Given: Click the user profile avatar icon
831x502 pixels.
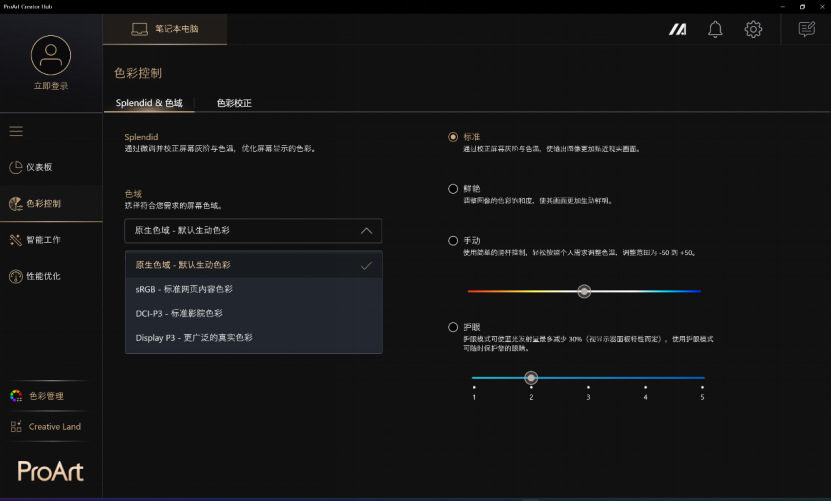Looking at the screenshot, I should pos(51,55).
